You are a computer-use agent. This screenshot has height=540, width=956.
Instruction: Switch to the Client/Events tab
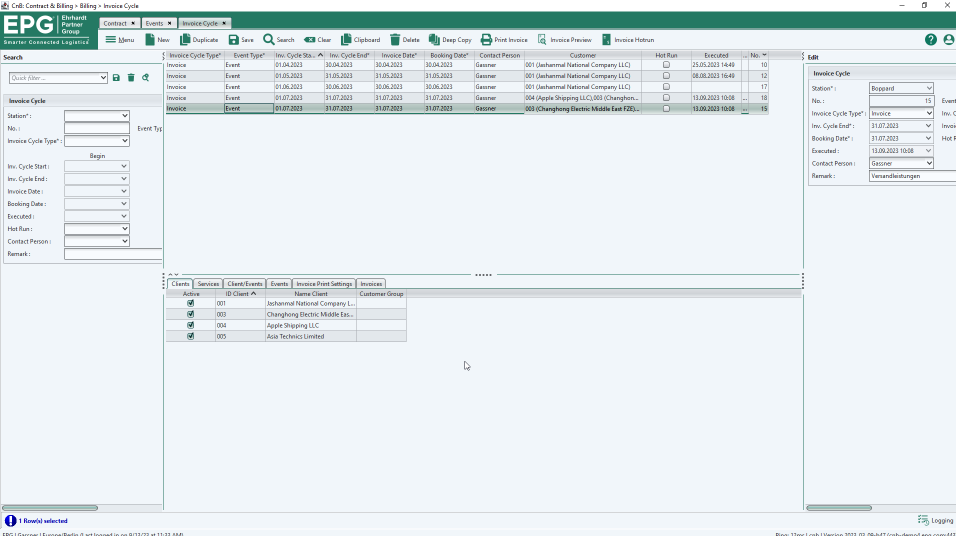tap(244, 284)
